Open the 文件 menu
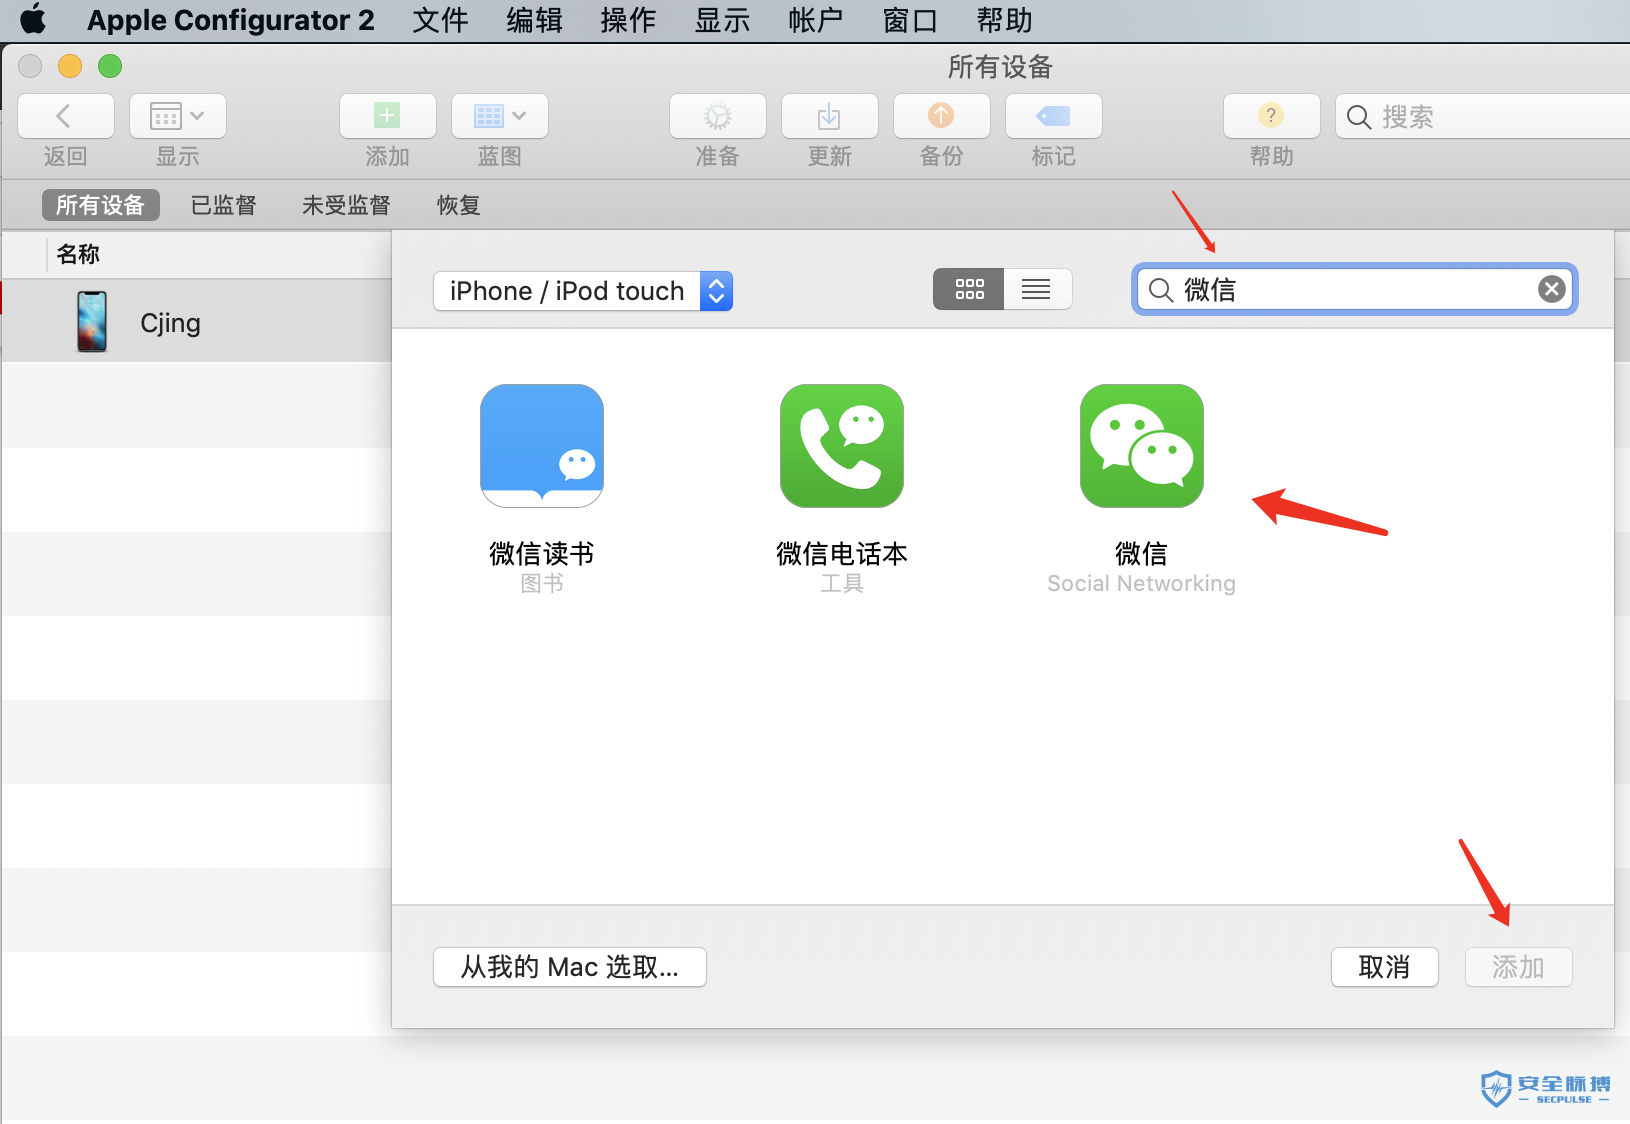Screen dimensions: 1630x1124 tap(441, 20)
